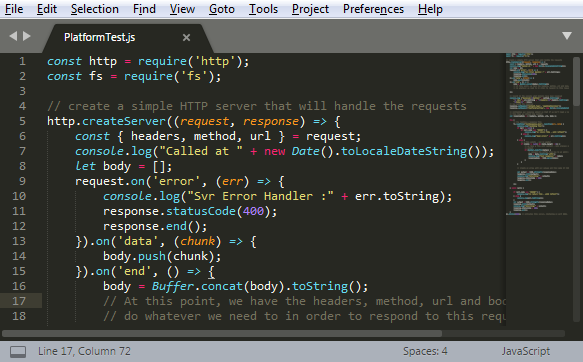Open the Tools menu

click(x=263, y=9)
